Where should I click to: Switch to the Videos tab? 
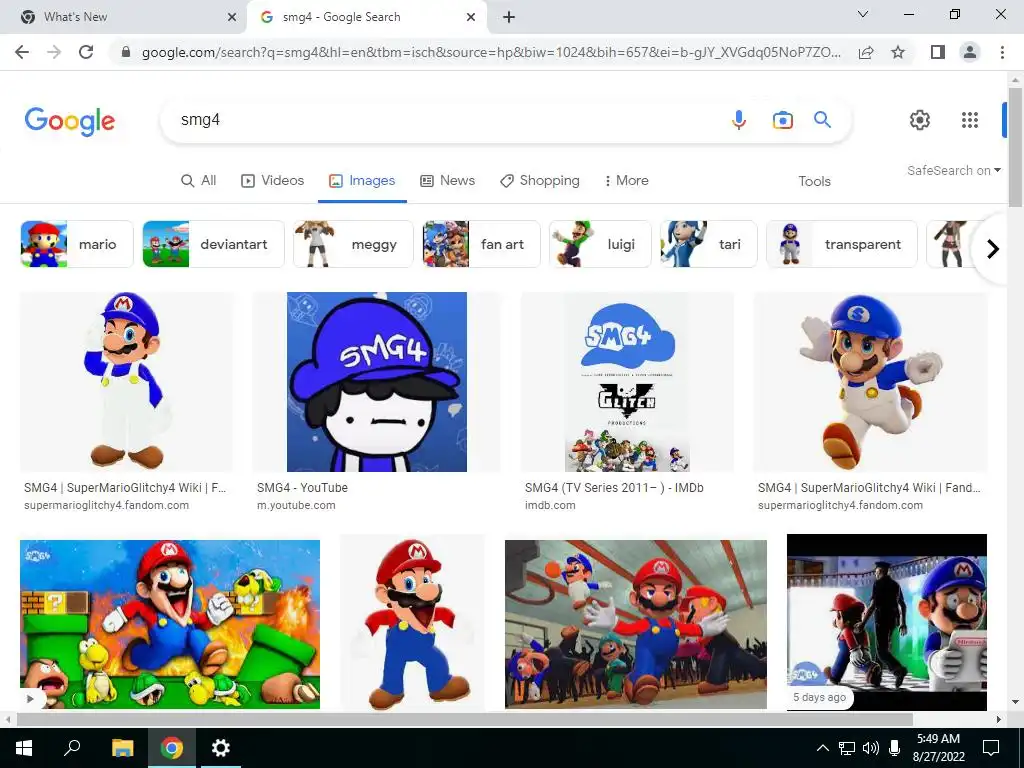tap(272, 180)
